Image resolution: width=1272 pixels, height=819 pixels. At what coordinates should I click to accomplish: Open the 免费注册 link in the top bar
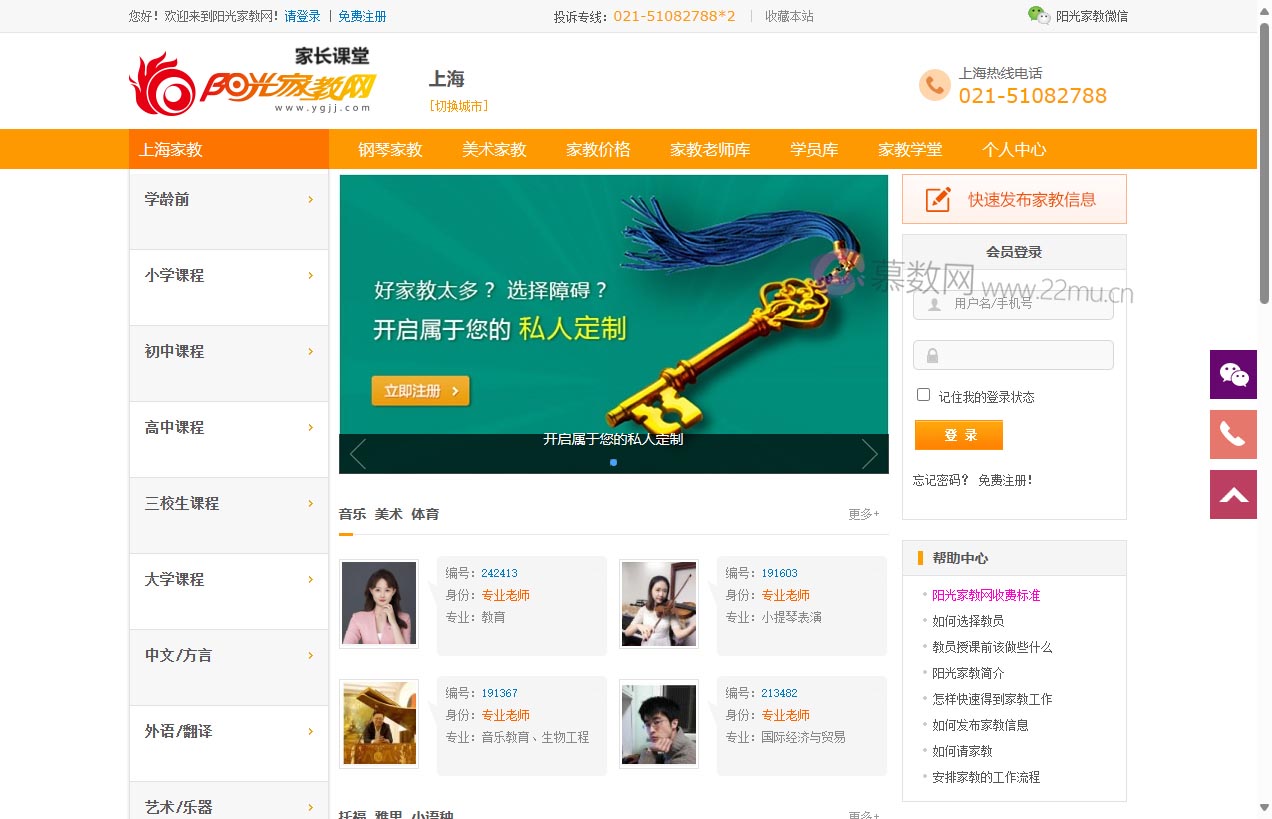(x=362, y=16)
